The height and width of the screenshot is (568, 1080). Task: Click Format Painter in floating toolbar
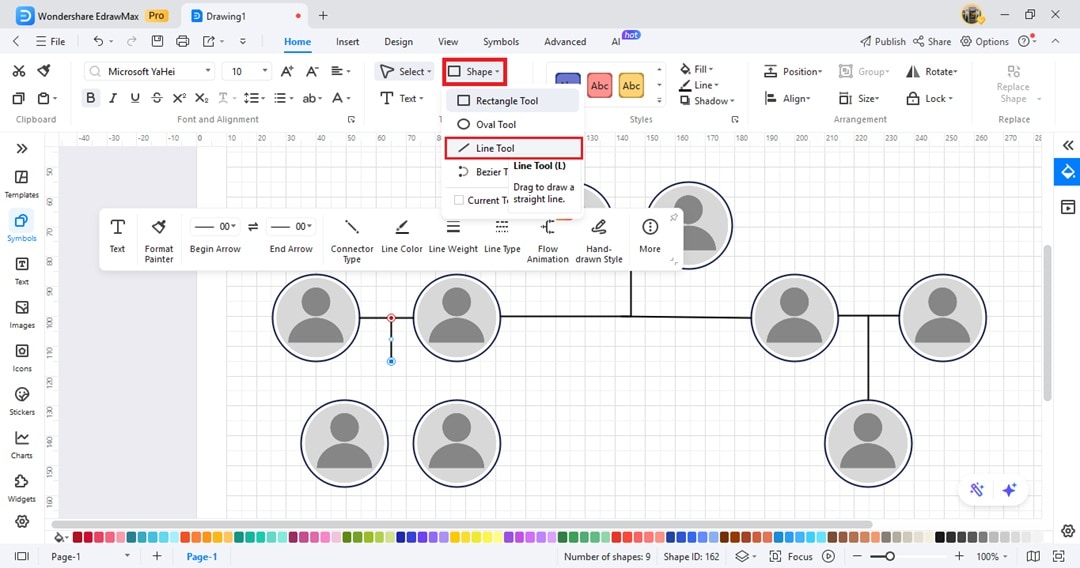click(159, 240)
